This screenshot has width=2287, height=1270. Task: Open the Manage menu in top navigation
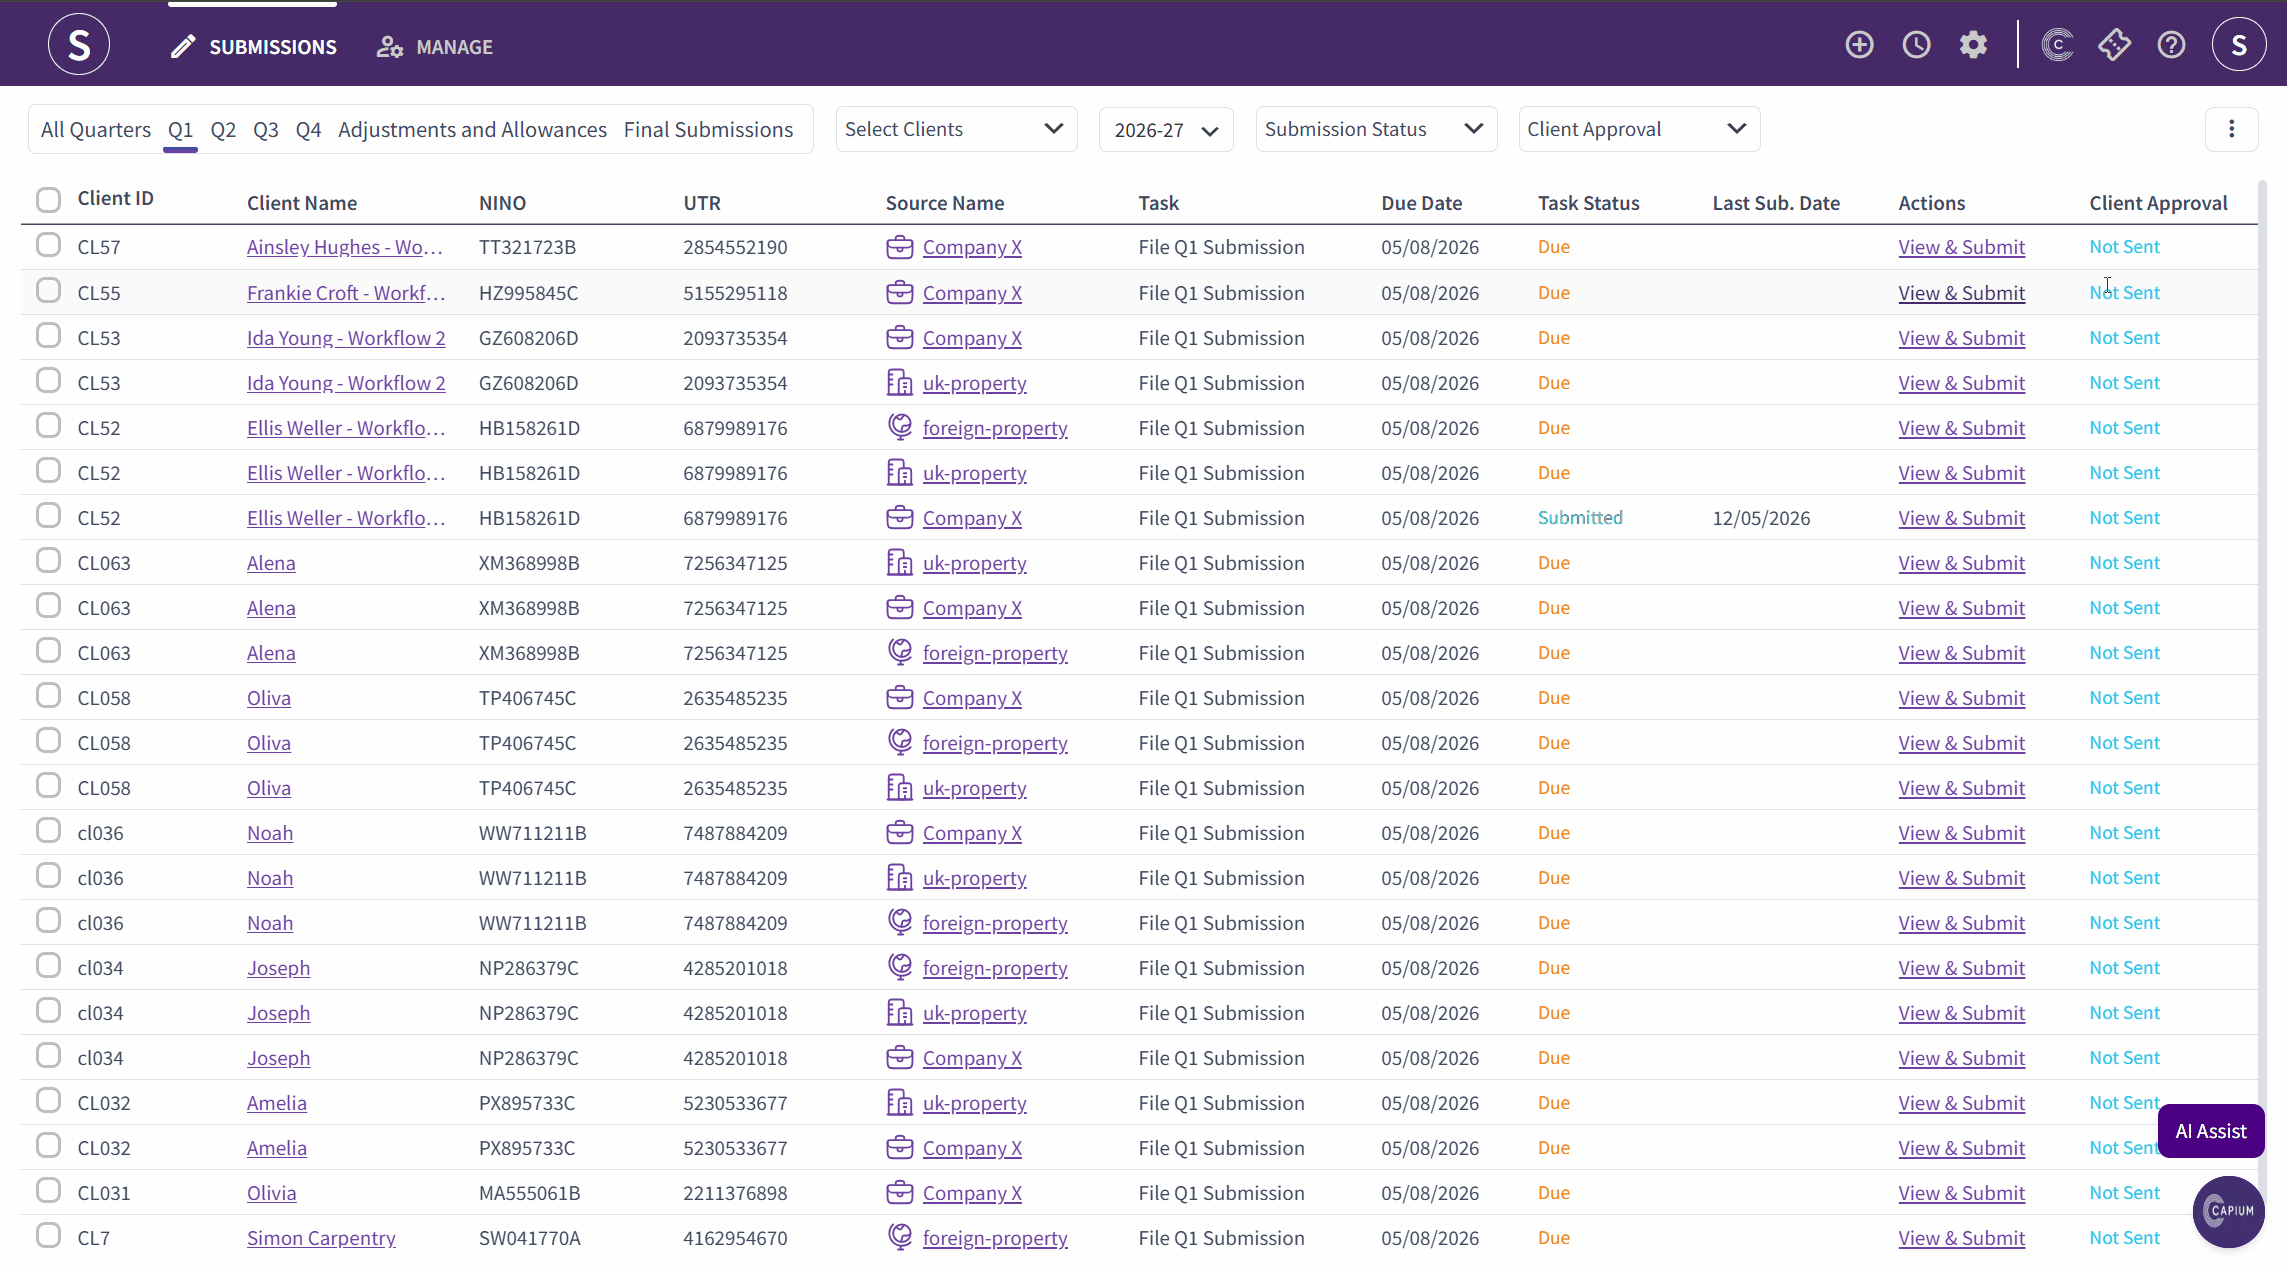click(435, 47)
